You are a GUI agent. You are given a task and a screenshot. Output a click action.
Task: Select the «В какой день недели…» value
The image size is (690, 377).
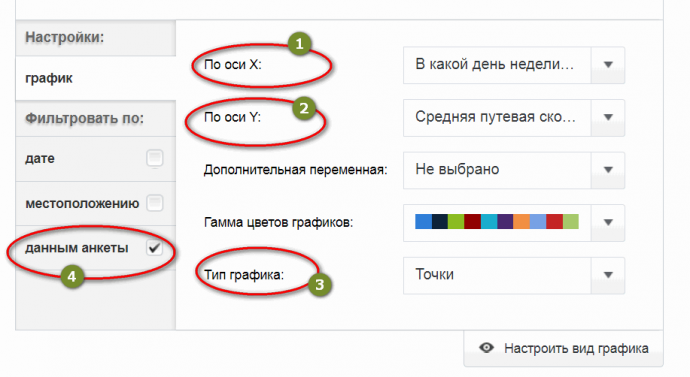coord(494,65)
